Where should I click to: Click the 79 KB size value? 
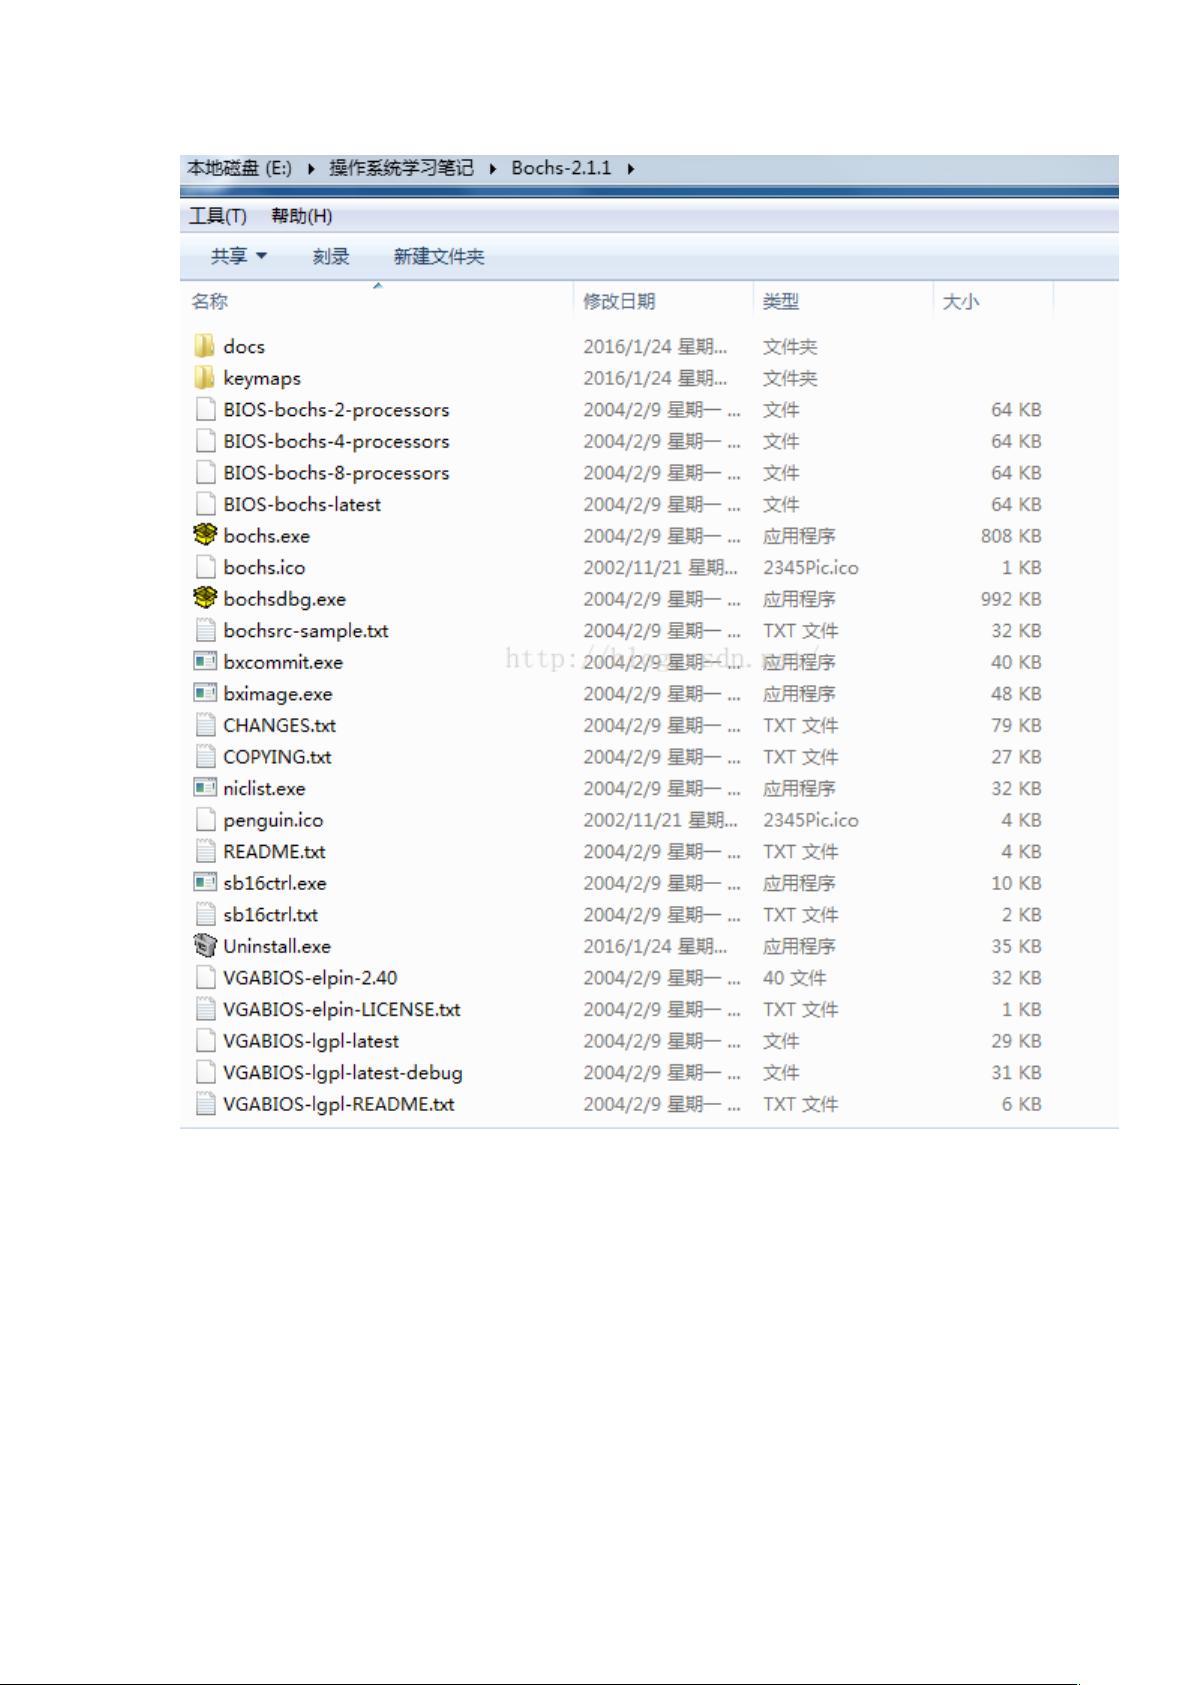pyautogui.click(x=1016, y=725)
